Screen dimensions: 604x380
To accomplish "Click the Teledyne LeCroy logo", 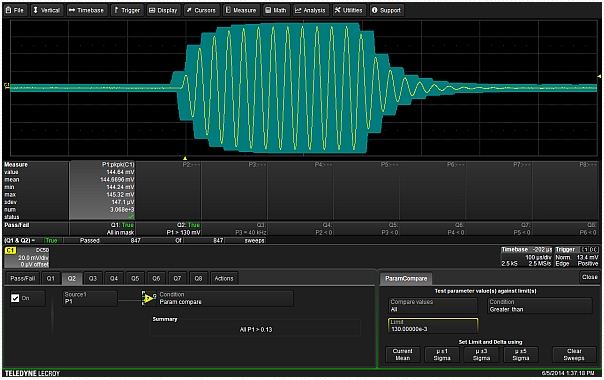I will [x=32, y=373].
